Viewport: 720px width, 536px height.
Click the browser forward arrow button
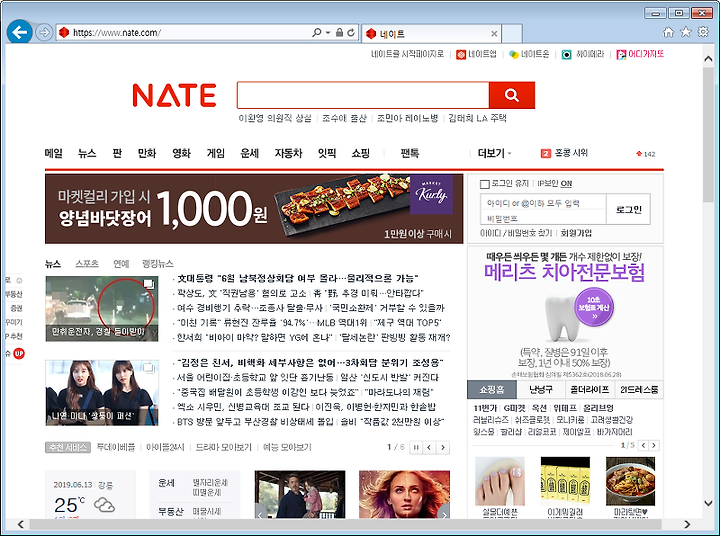pos(44,33)
